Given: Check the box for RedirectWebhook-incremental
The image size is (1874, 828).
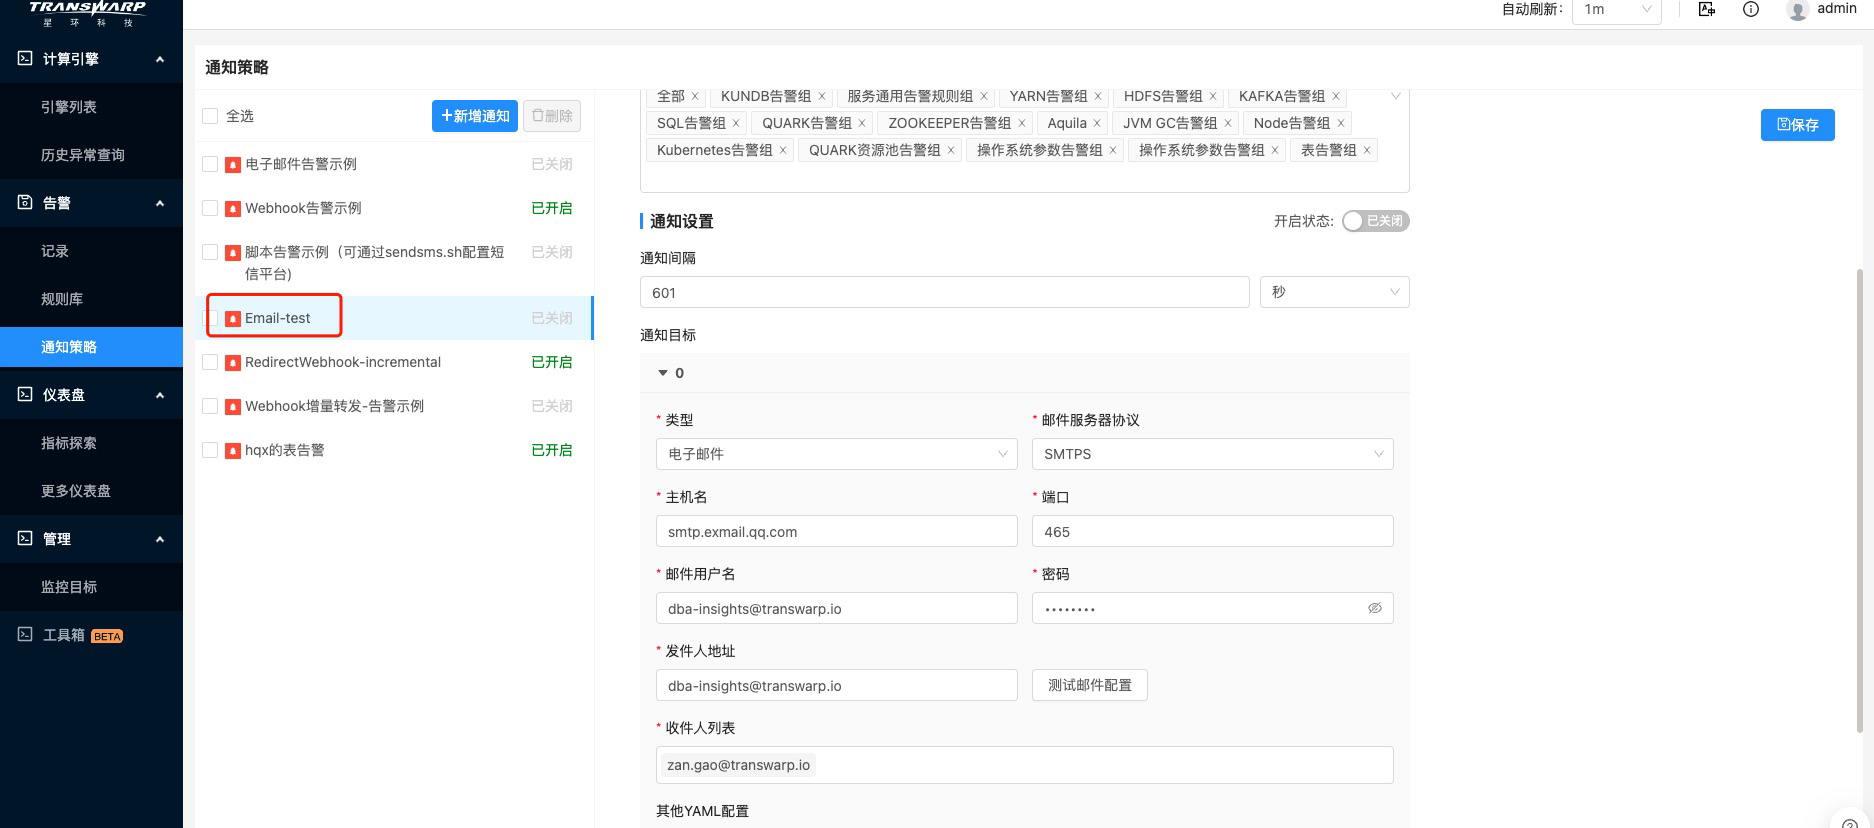Looking at the screenshot, I should tap(210, 362).
